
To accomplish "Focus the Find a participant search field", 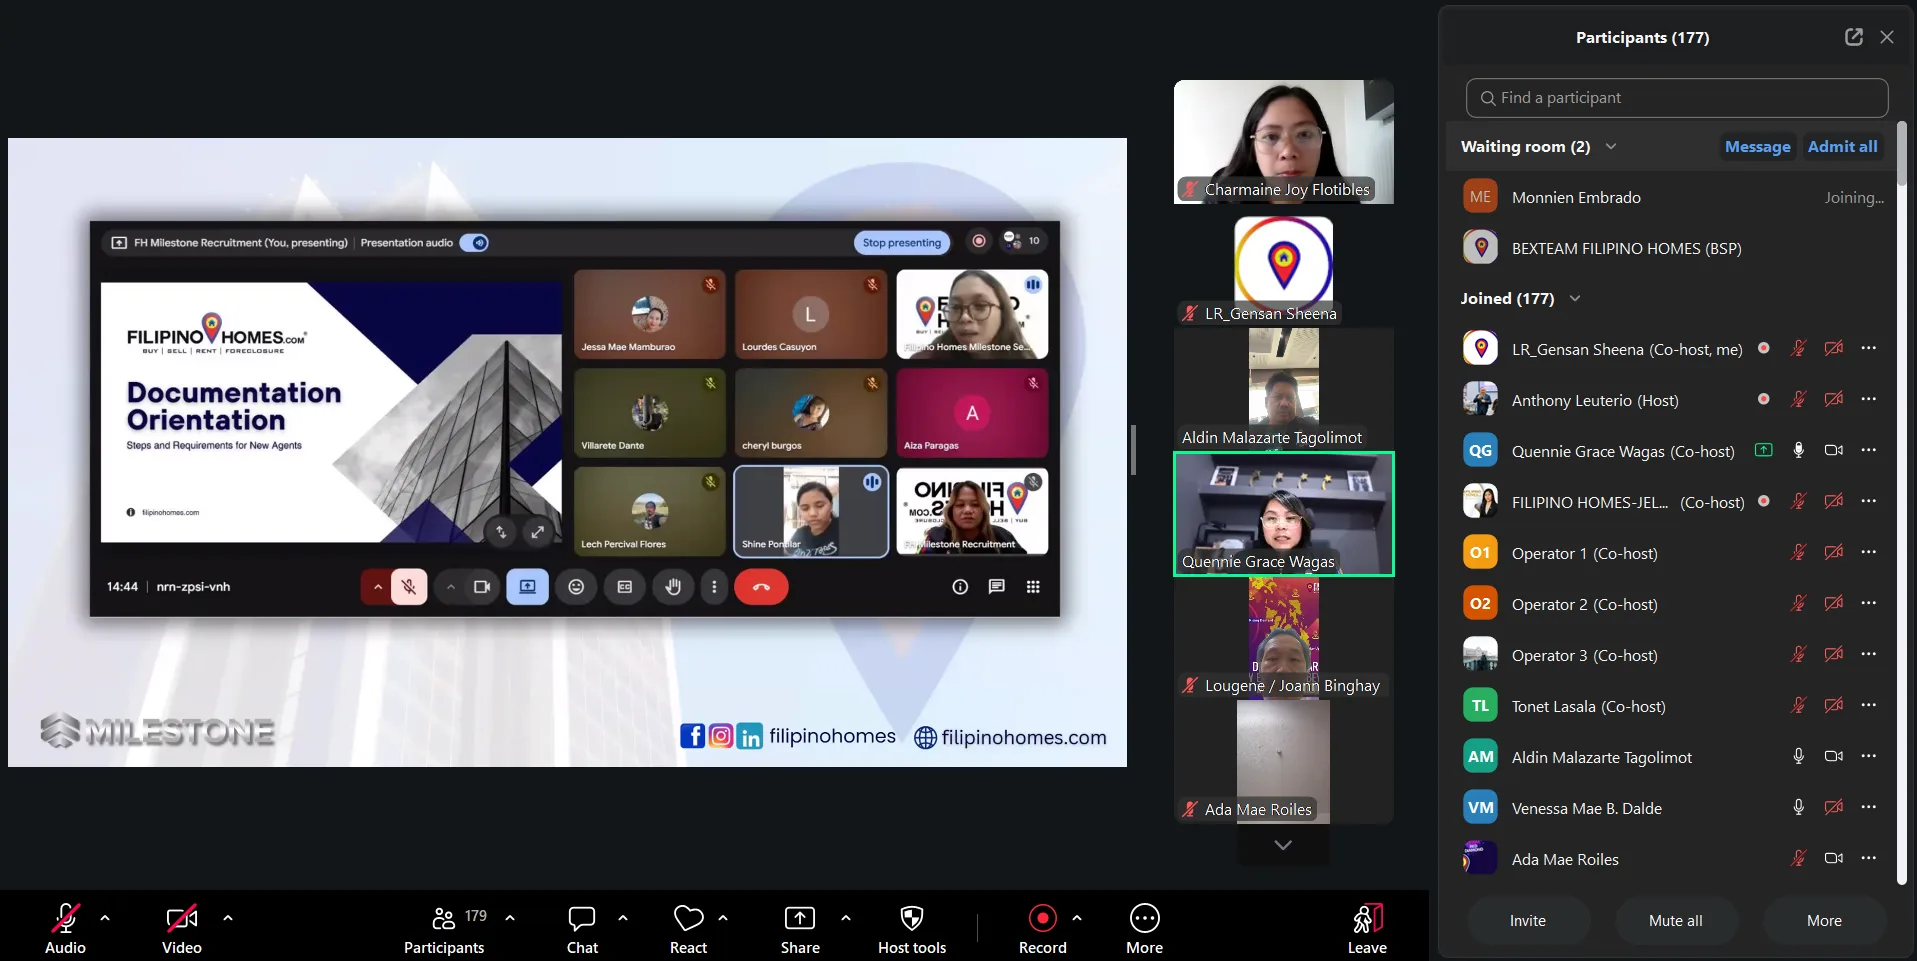I will pyautogui.click(x=1677, y=98).
